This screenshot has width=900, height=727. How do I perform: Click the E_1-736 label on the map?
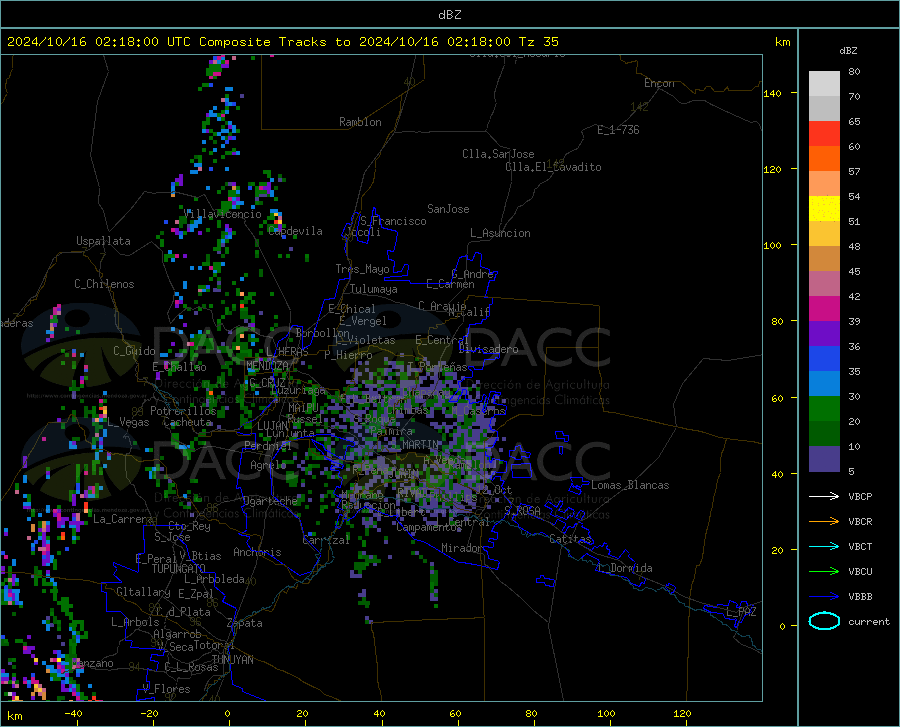click(x=618, y=130)
